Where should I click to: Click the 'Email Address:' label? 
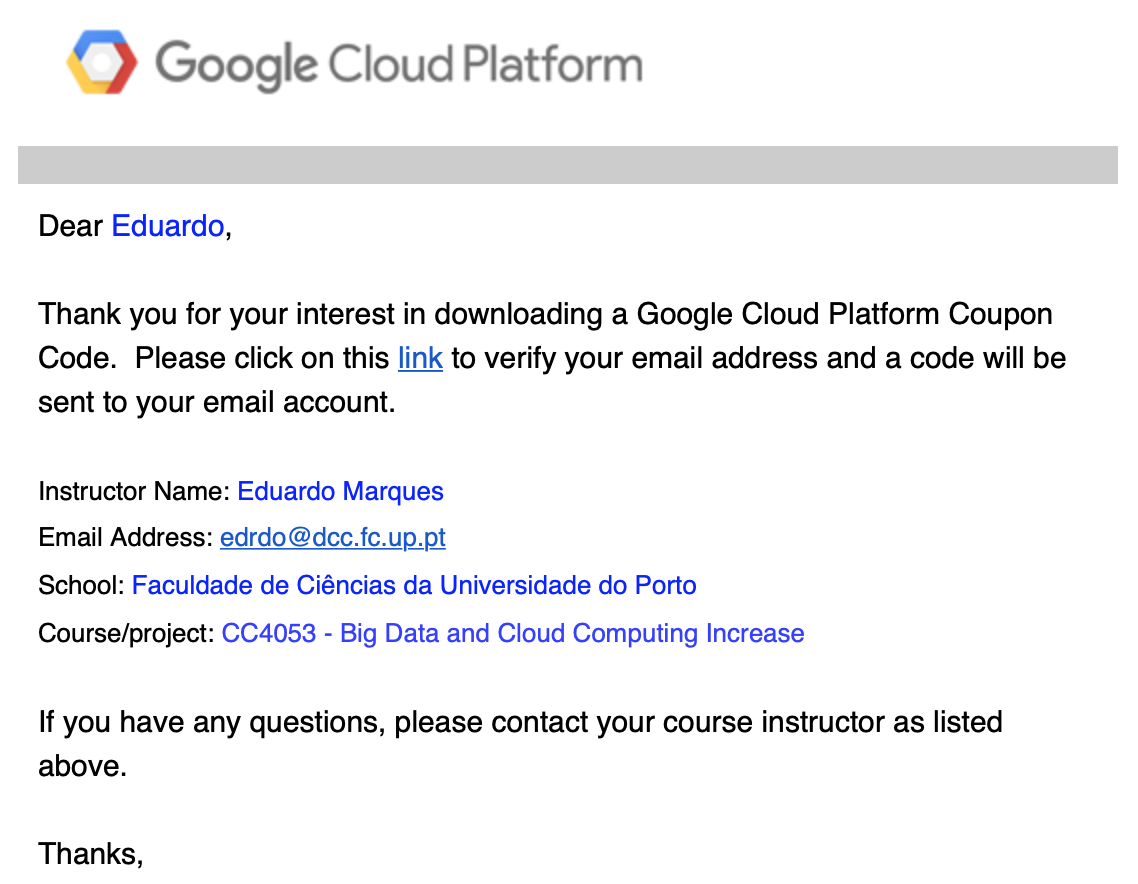coord(126,537)
